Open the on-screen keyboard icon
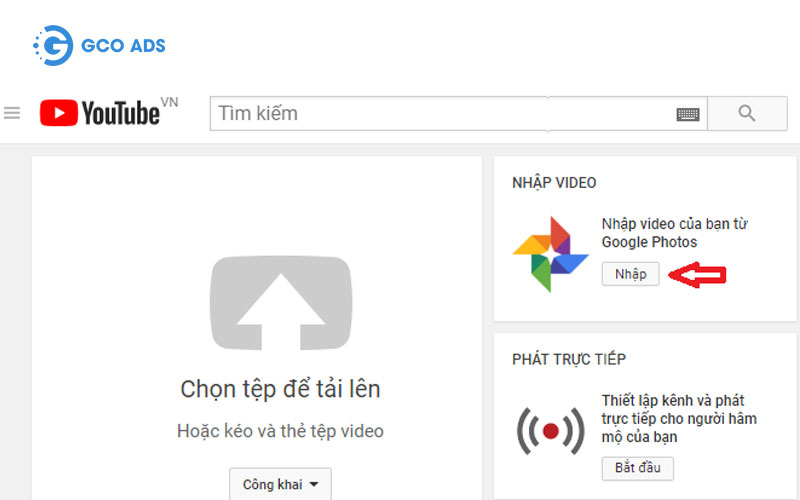 (x=687, y=114)
